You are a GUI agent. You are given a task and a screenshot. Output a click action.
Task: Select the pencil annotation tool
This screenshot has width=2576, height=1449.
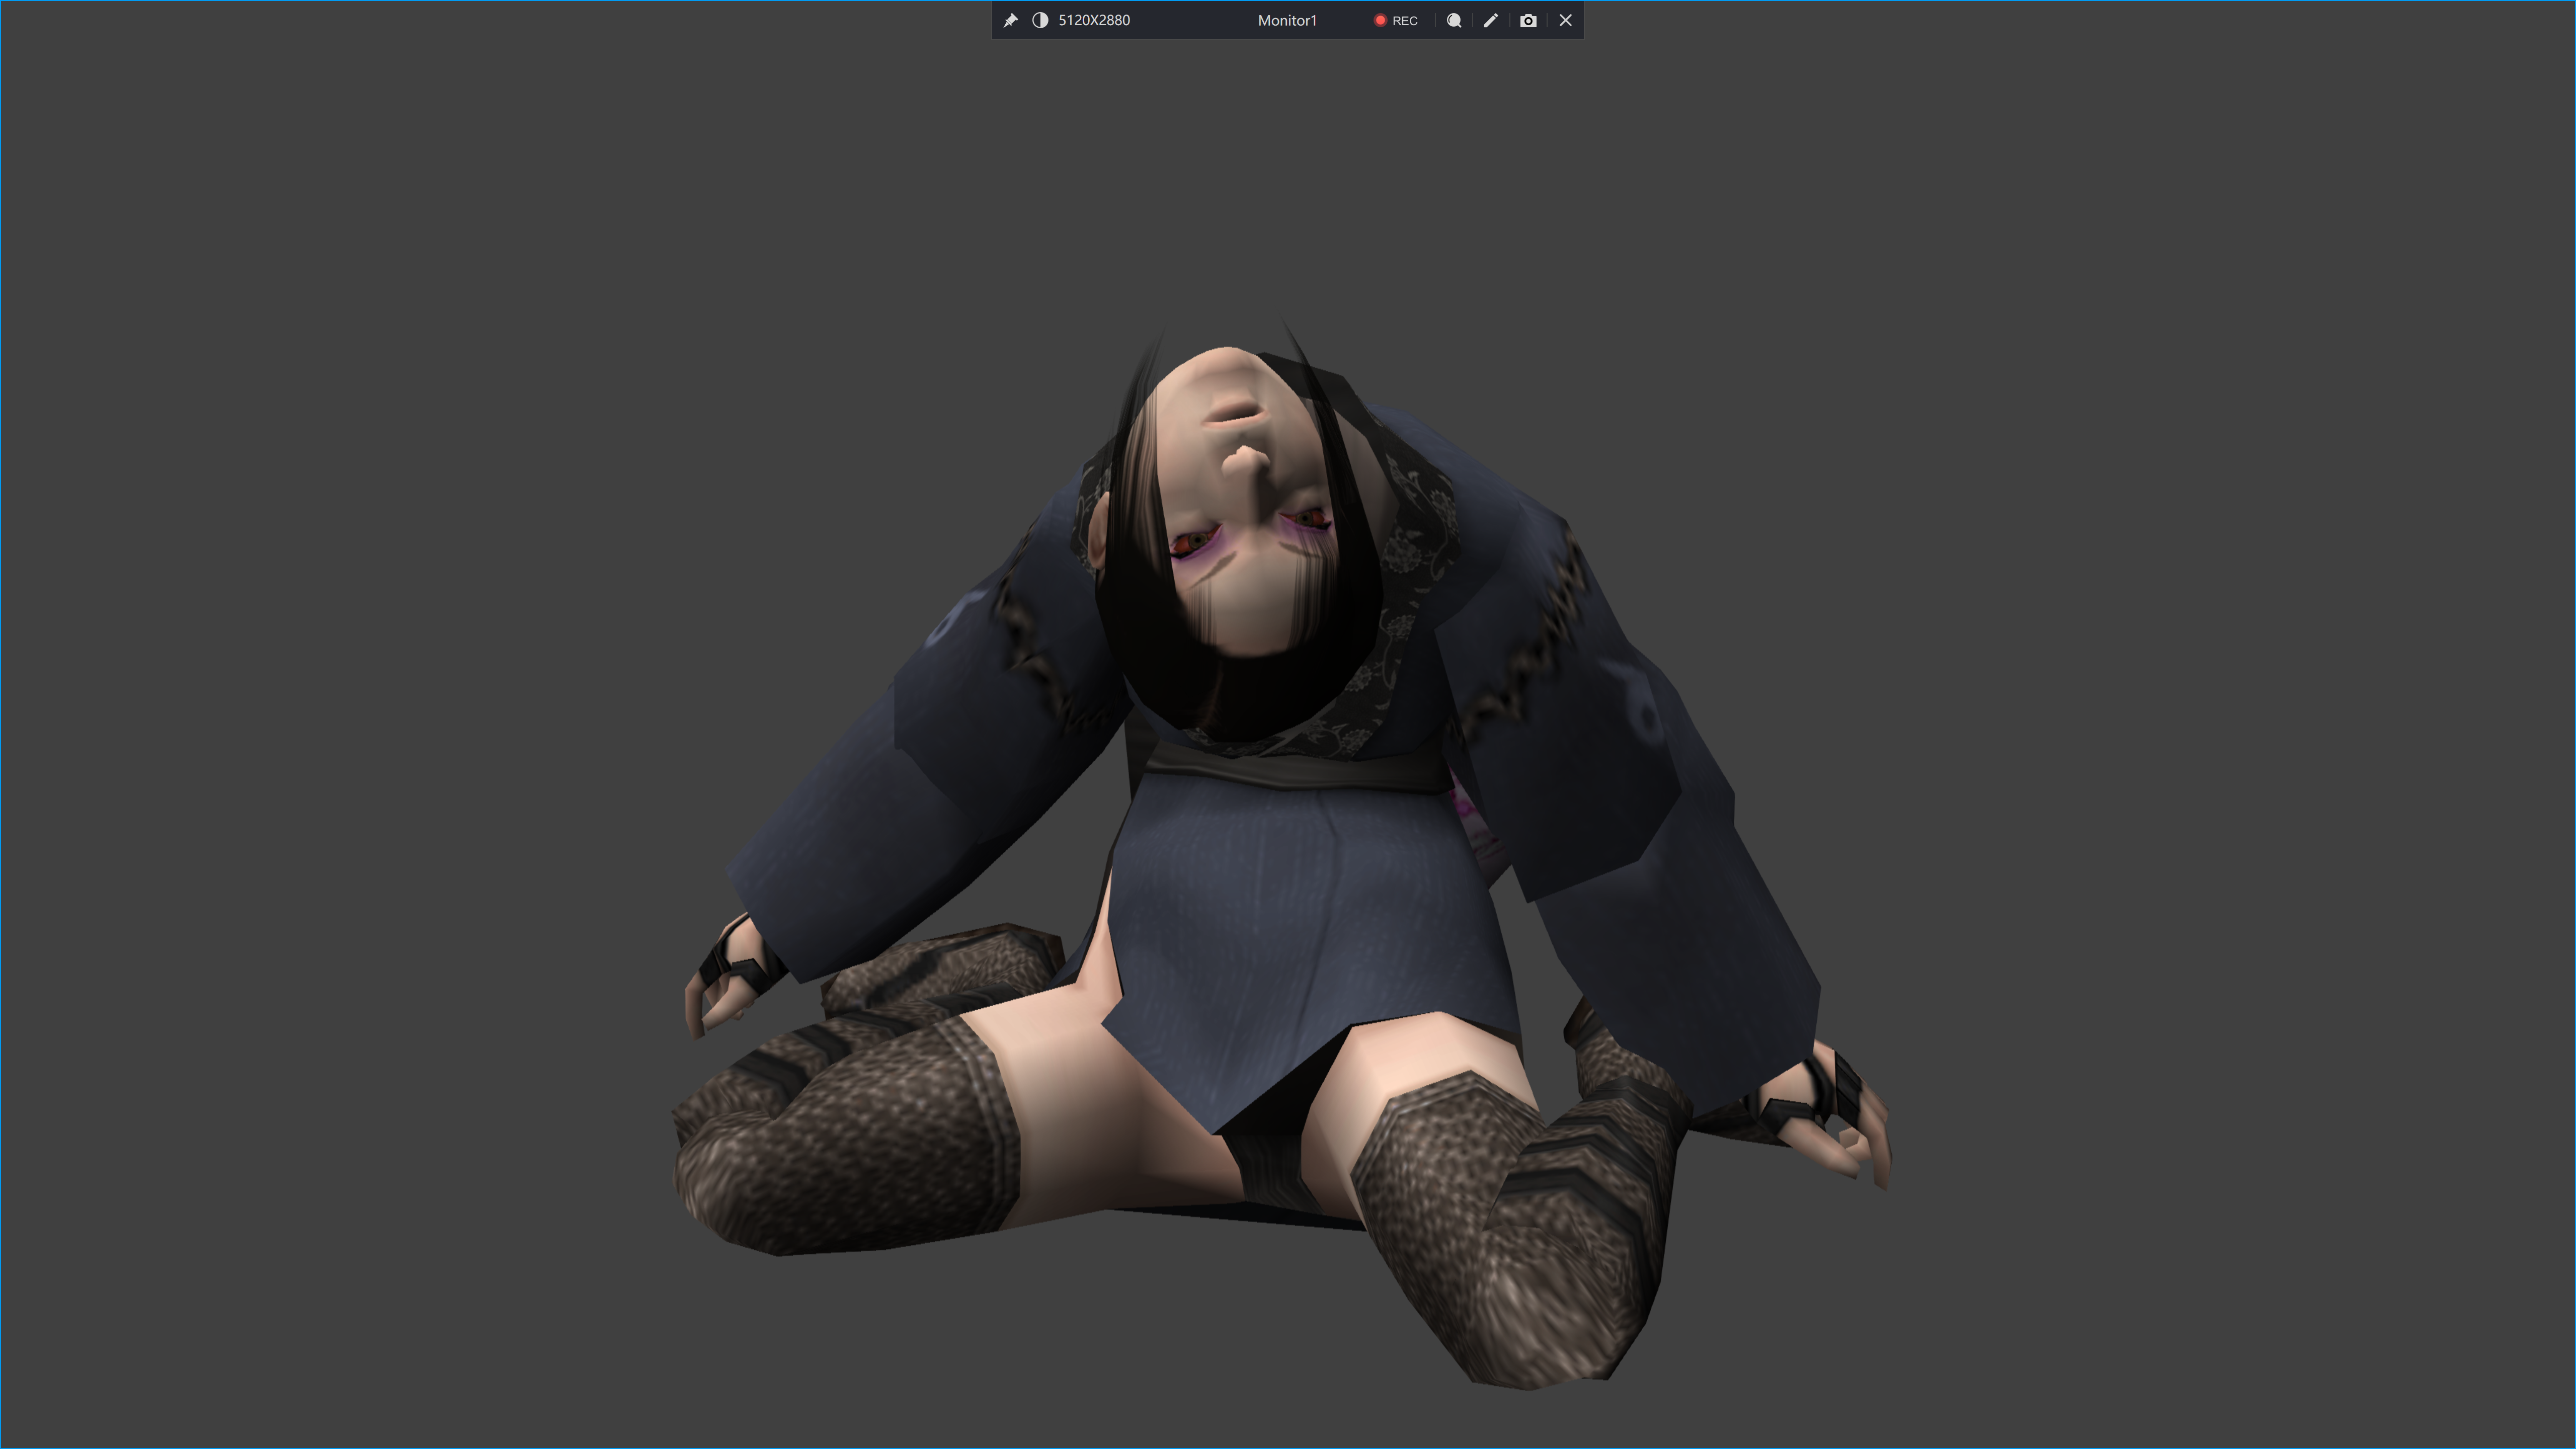click(1490, 20)
